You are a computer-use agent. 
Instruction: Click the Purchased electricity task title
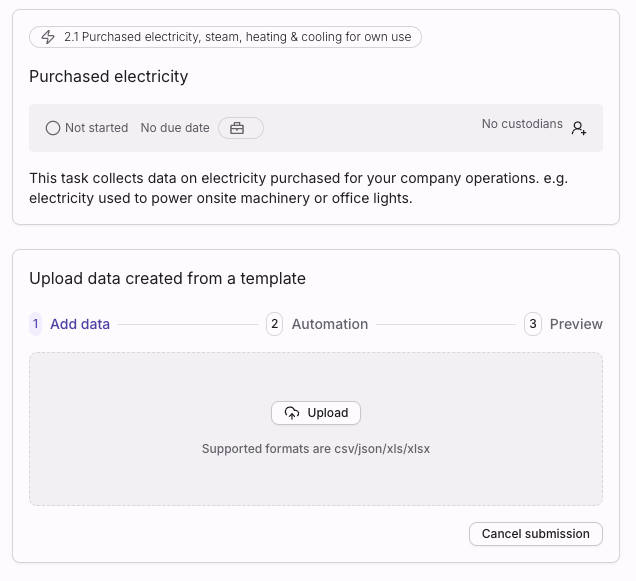point(108,77)
